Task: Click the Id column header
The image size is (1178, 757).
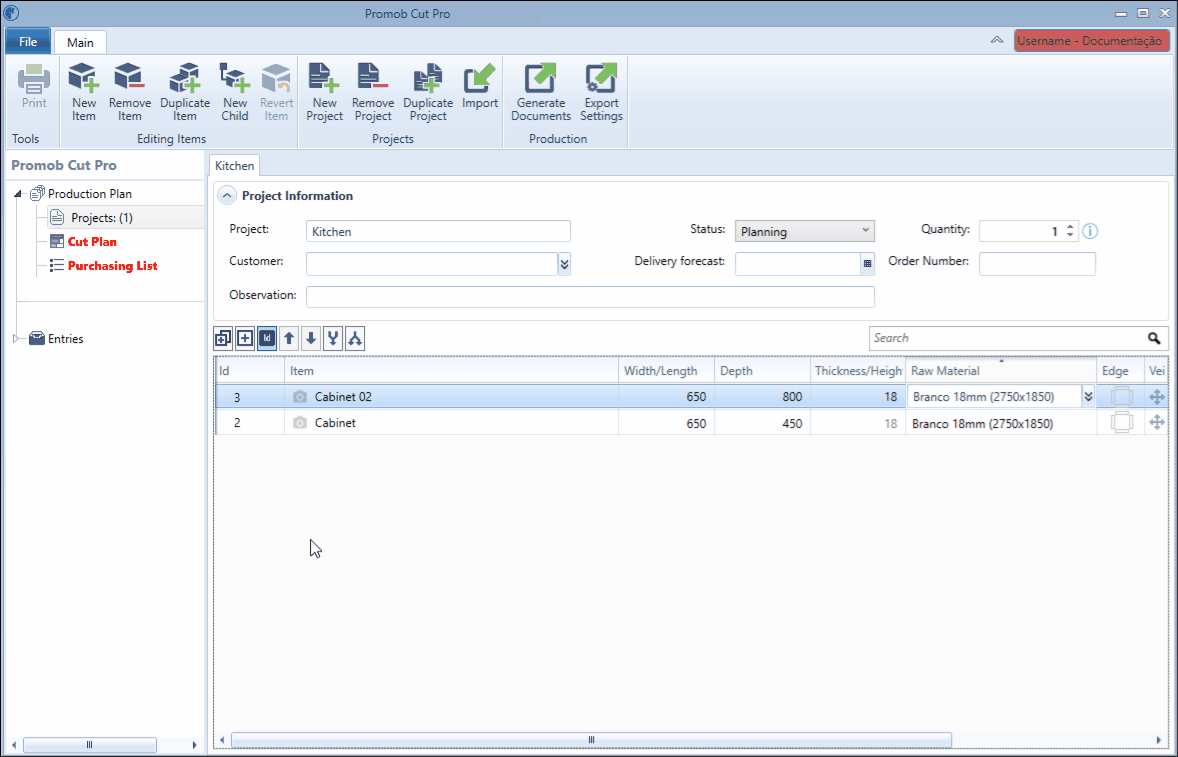Action: [249, 371]
